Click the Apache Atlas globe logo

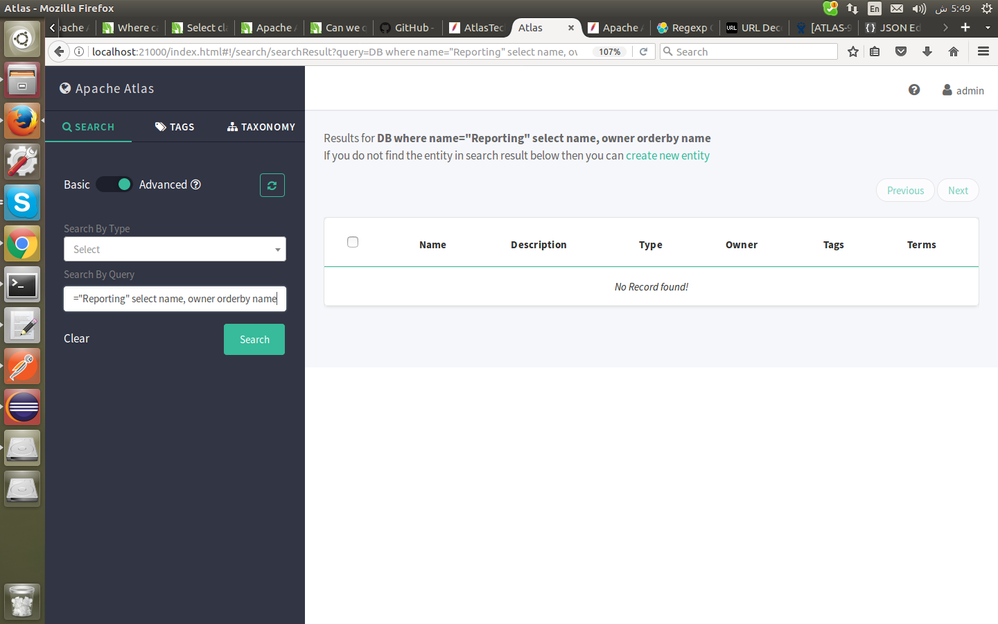click(x=65, y=89)
